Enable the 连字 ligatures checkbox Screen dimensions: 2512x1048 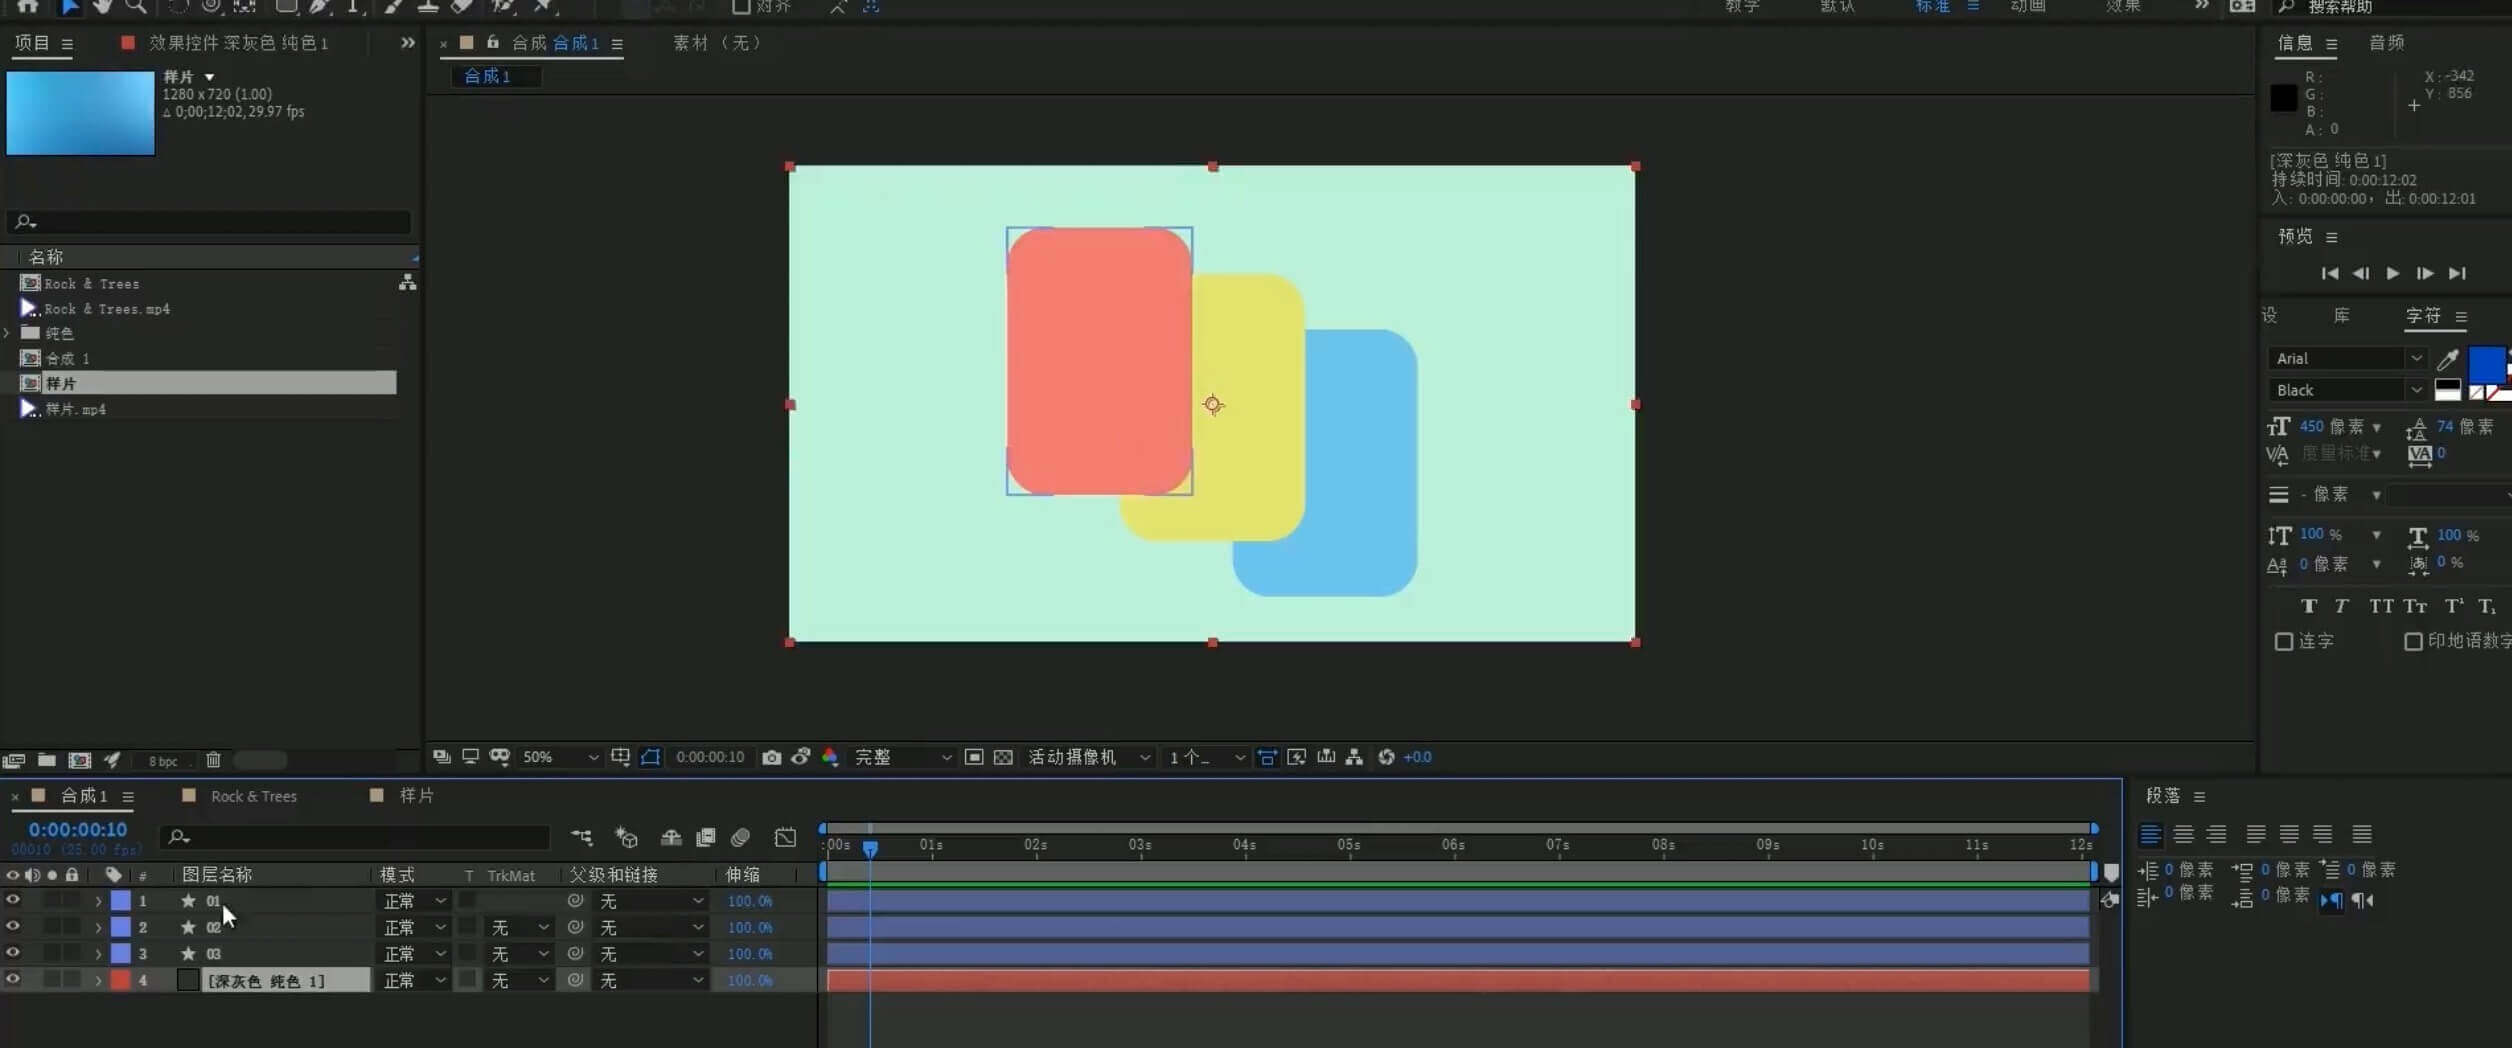pos(2284,641)
